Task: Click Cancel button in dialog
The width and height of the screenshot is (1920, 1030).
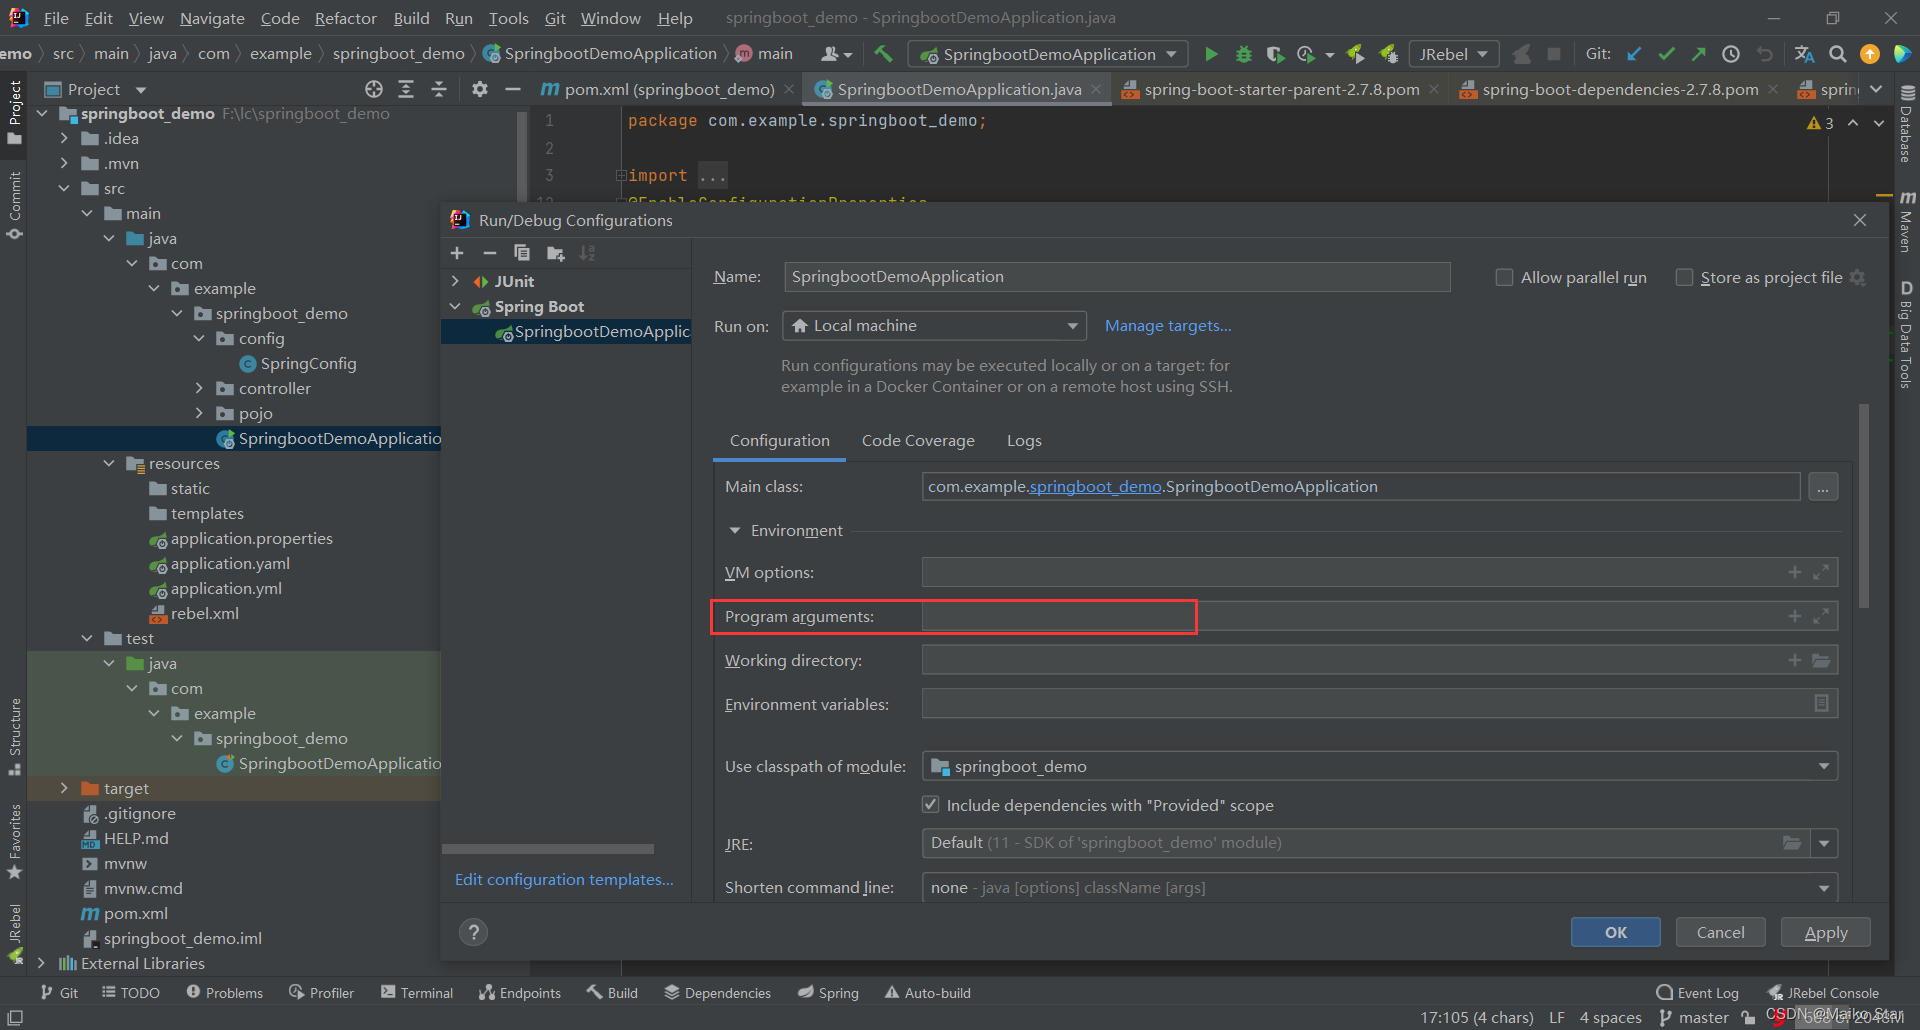Action: click(x=1720, y=932)
